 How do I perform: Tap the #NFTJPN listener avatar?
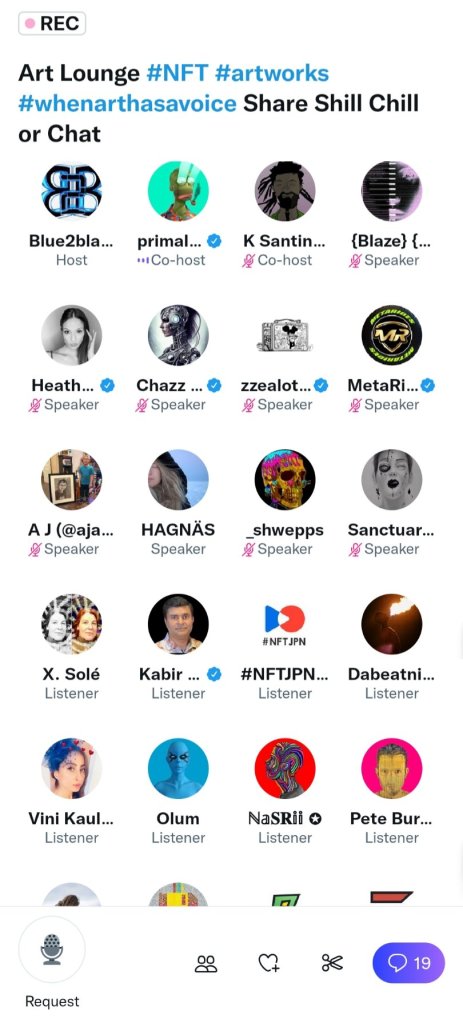point(285,624)
